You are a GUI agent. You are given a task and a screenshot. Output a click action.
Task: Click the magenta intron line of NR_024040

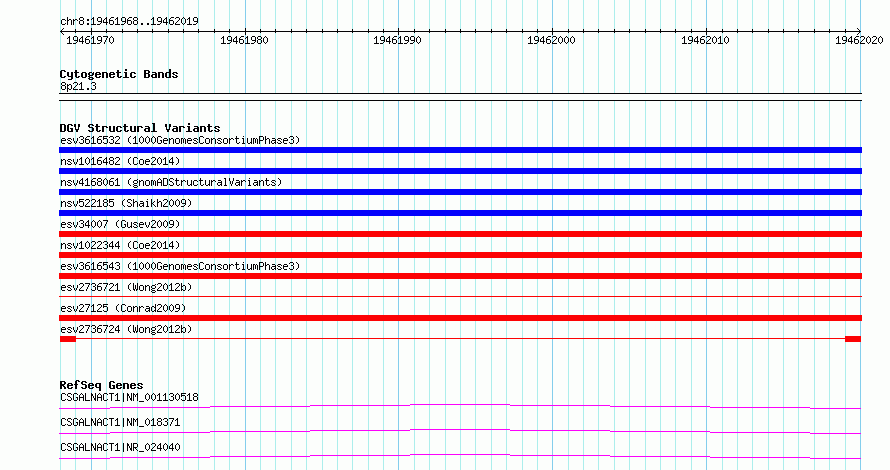460,456
